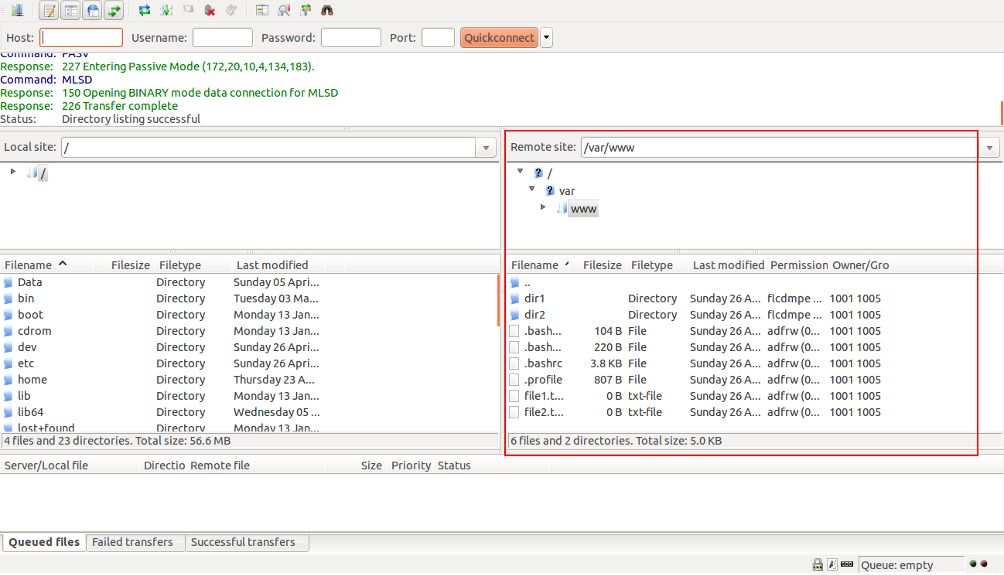Select the var folder in remote tree
The width and height of the screenshot is (1004, 575).
click(x=567, y=191)
